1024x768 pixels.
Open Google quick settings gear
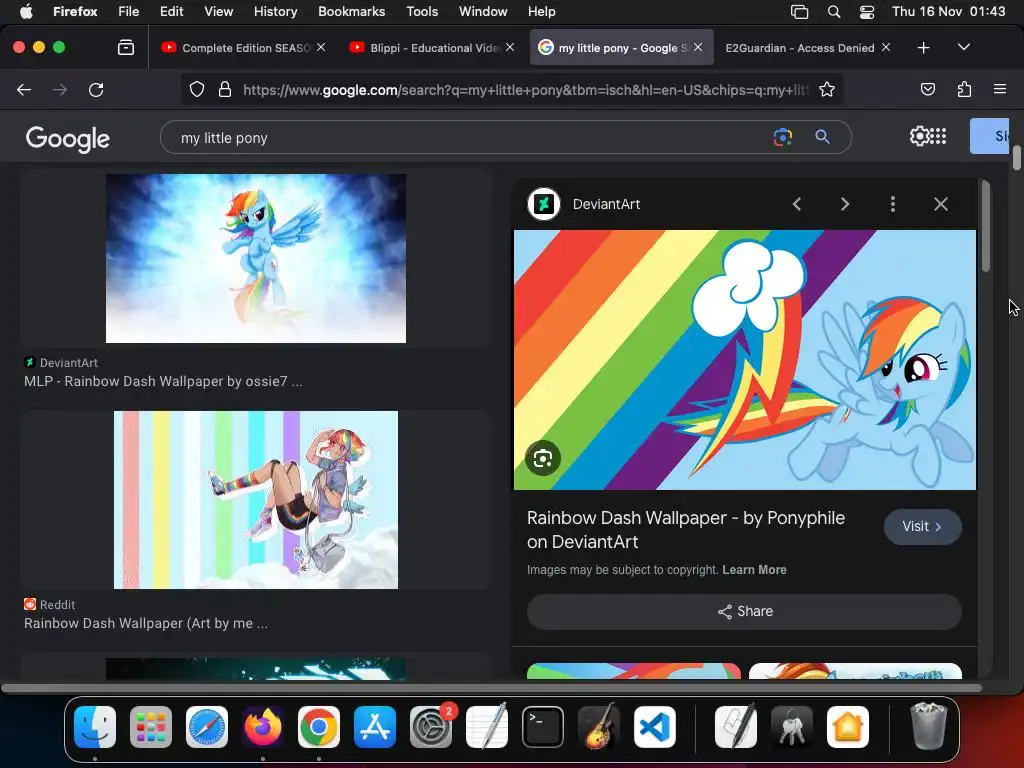[x=919, y=136]
